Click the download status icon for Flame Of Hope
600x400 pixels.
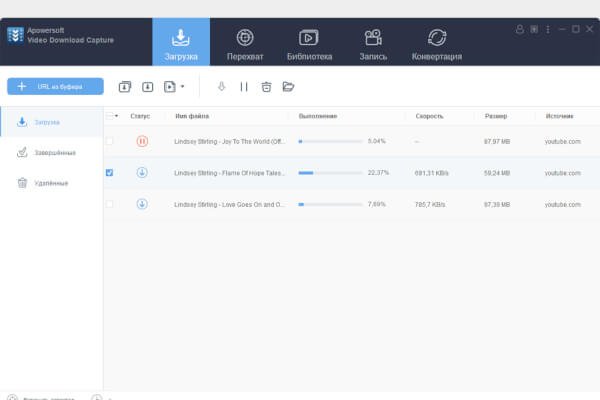click(142, 173)
